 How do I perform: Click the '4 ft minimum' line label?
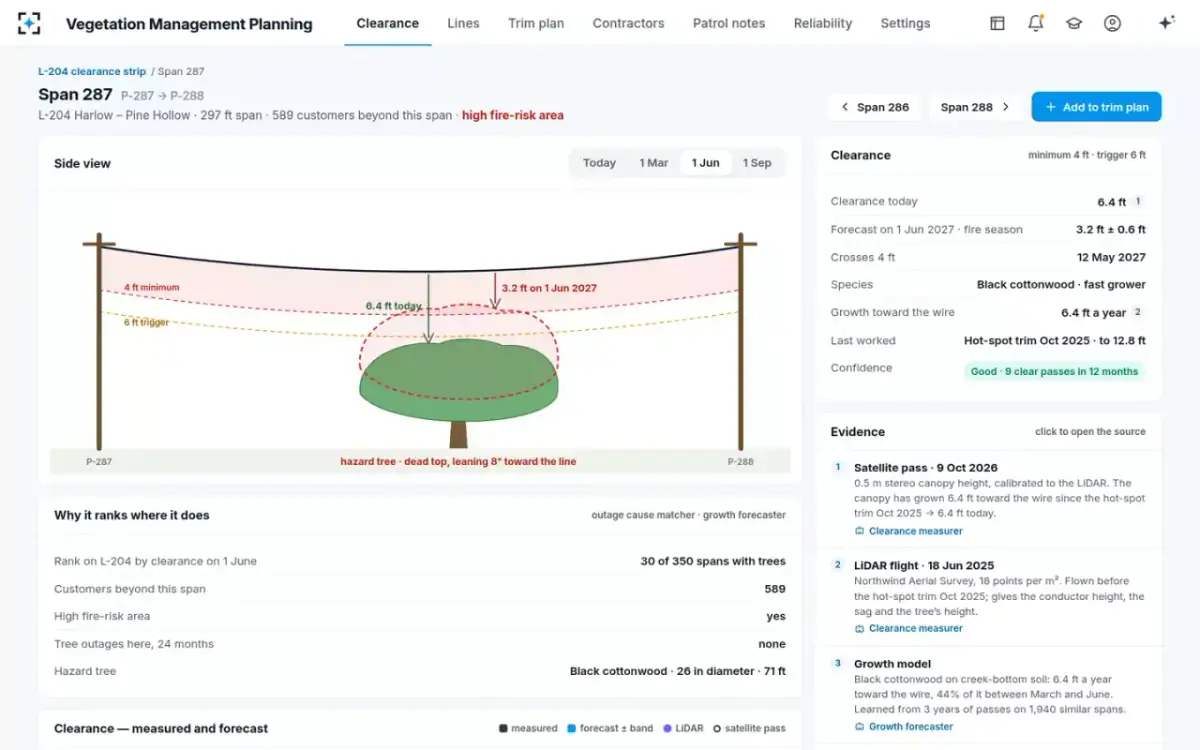pyautogui.click(x=152, y=288)
